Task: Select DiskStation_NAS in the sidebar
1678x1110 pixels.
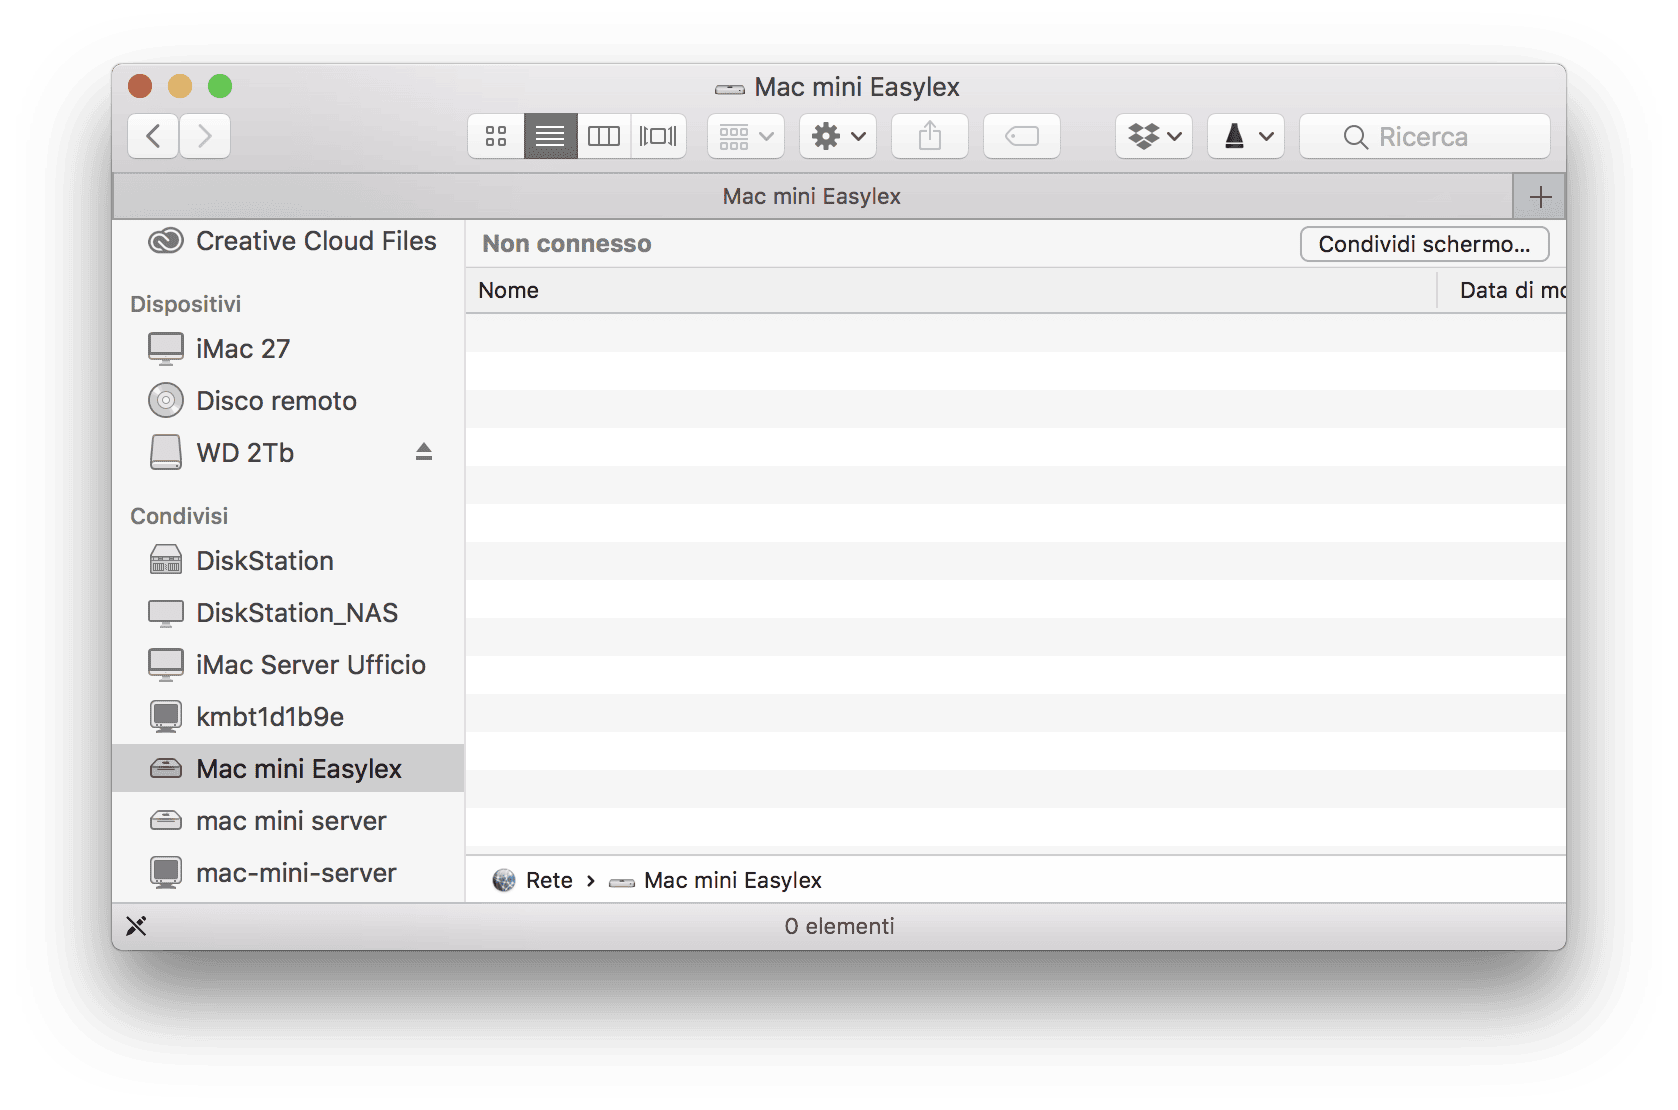Action: tap(288, 613)
